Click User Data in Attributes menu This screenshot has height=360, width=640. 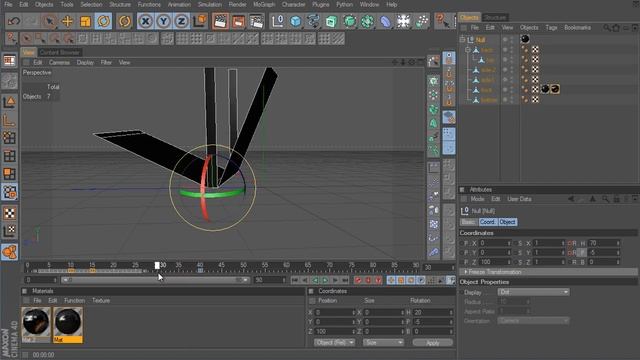point(519,199)
